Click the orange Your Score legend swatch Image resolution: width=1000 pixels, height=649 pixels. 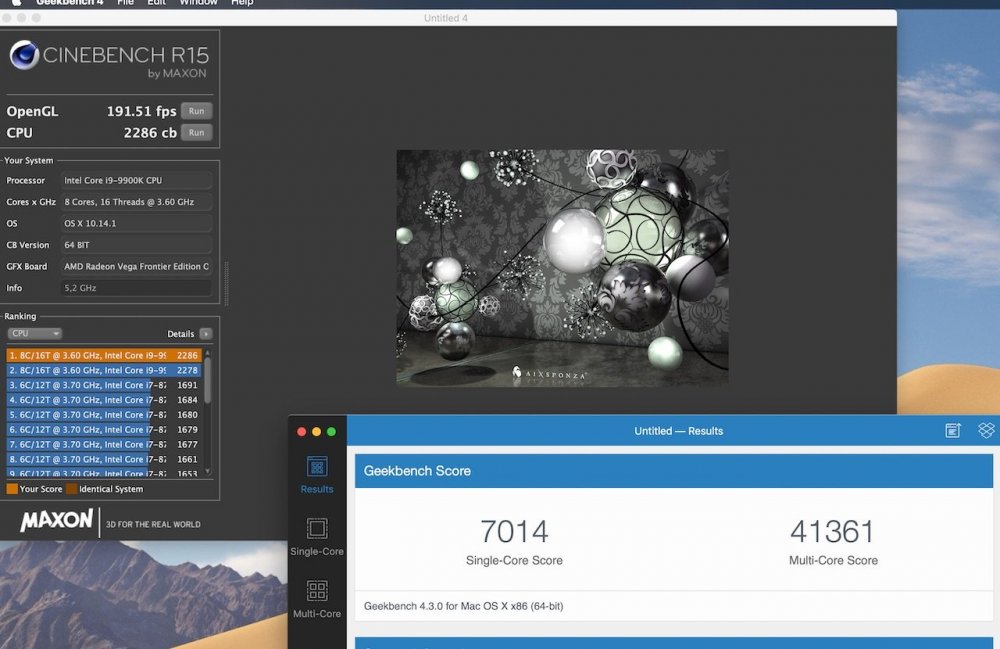coord(11,489)
